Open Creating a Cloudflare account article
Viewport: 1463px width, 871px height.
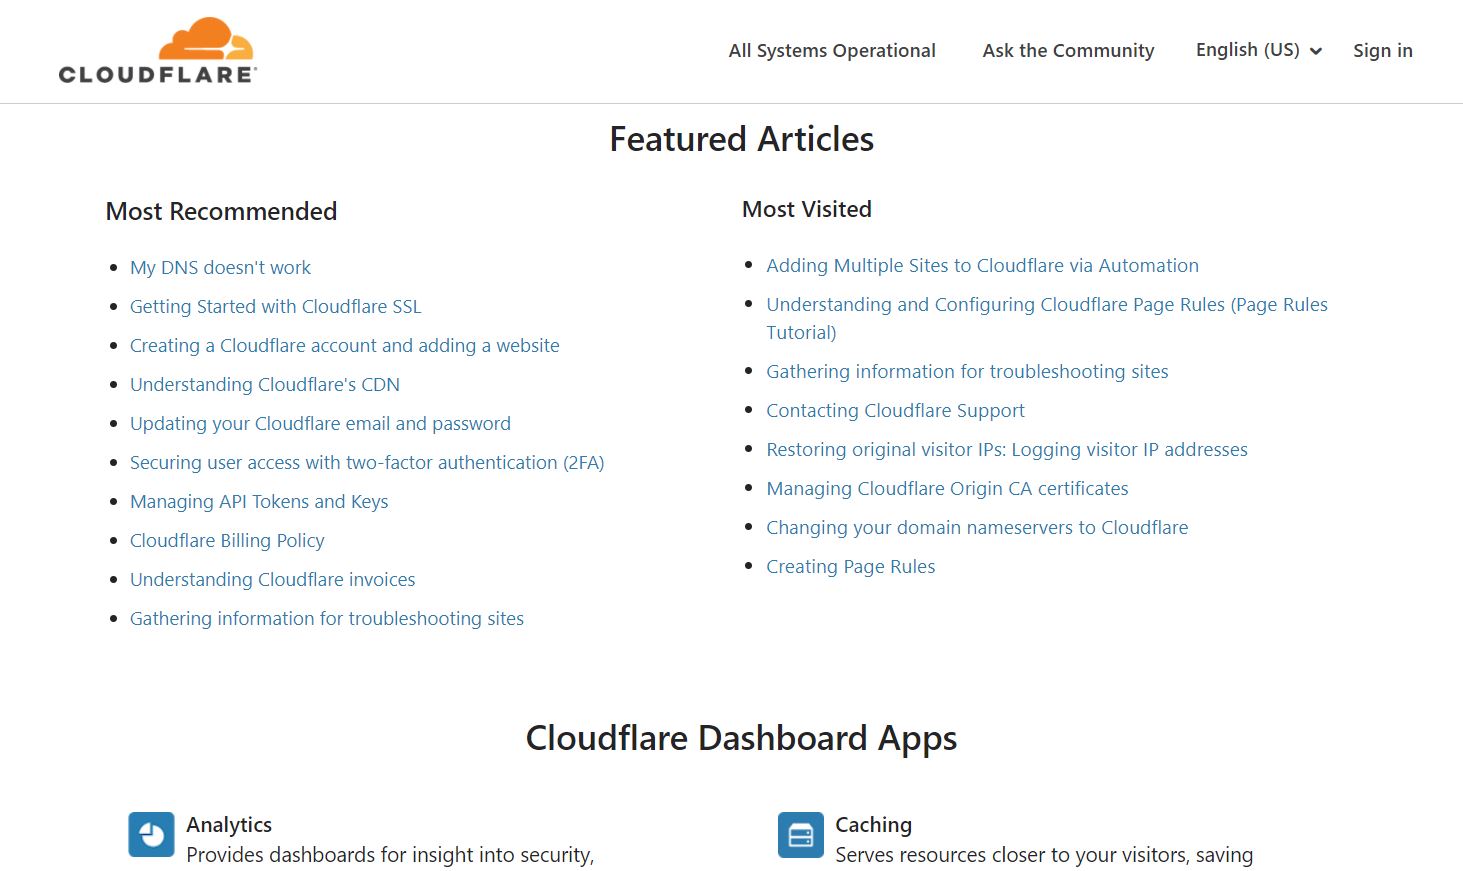tap(345, 345)
